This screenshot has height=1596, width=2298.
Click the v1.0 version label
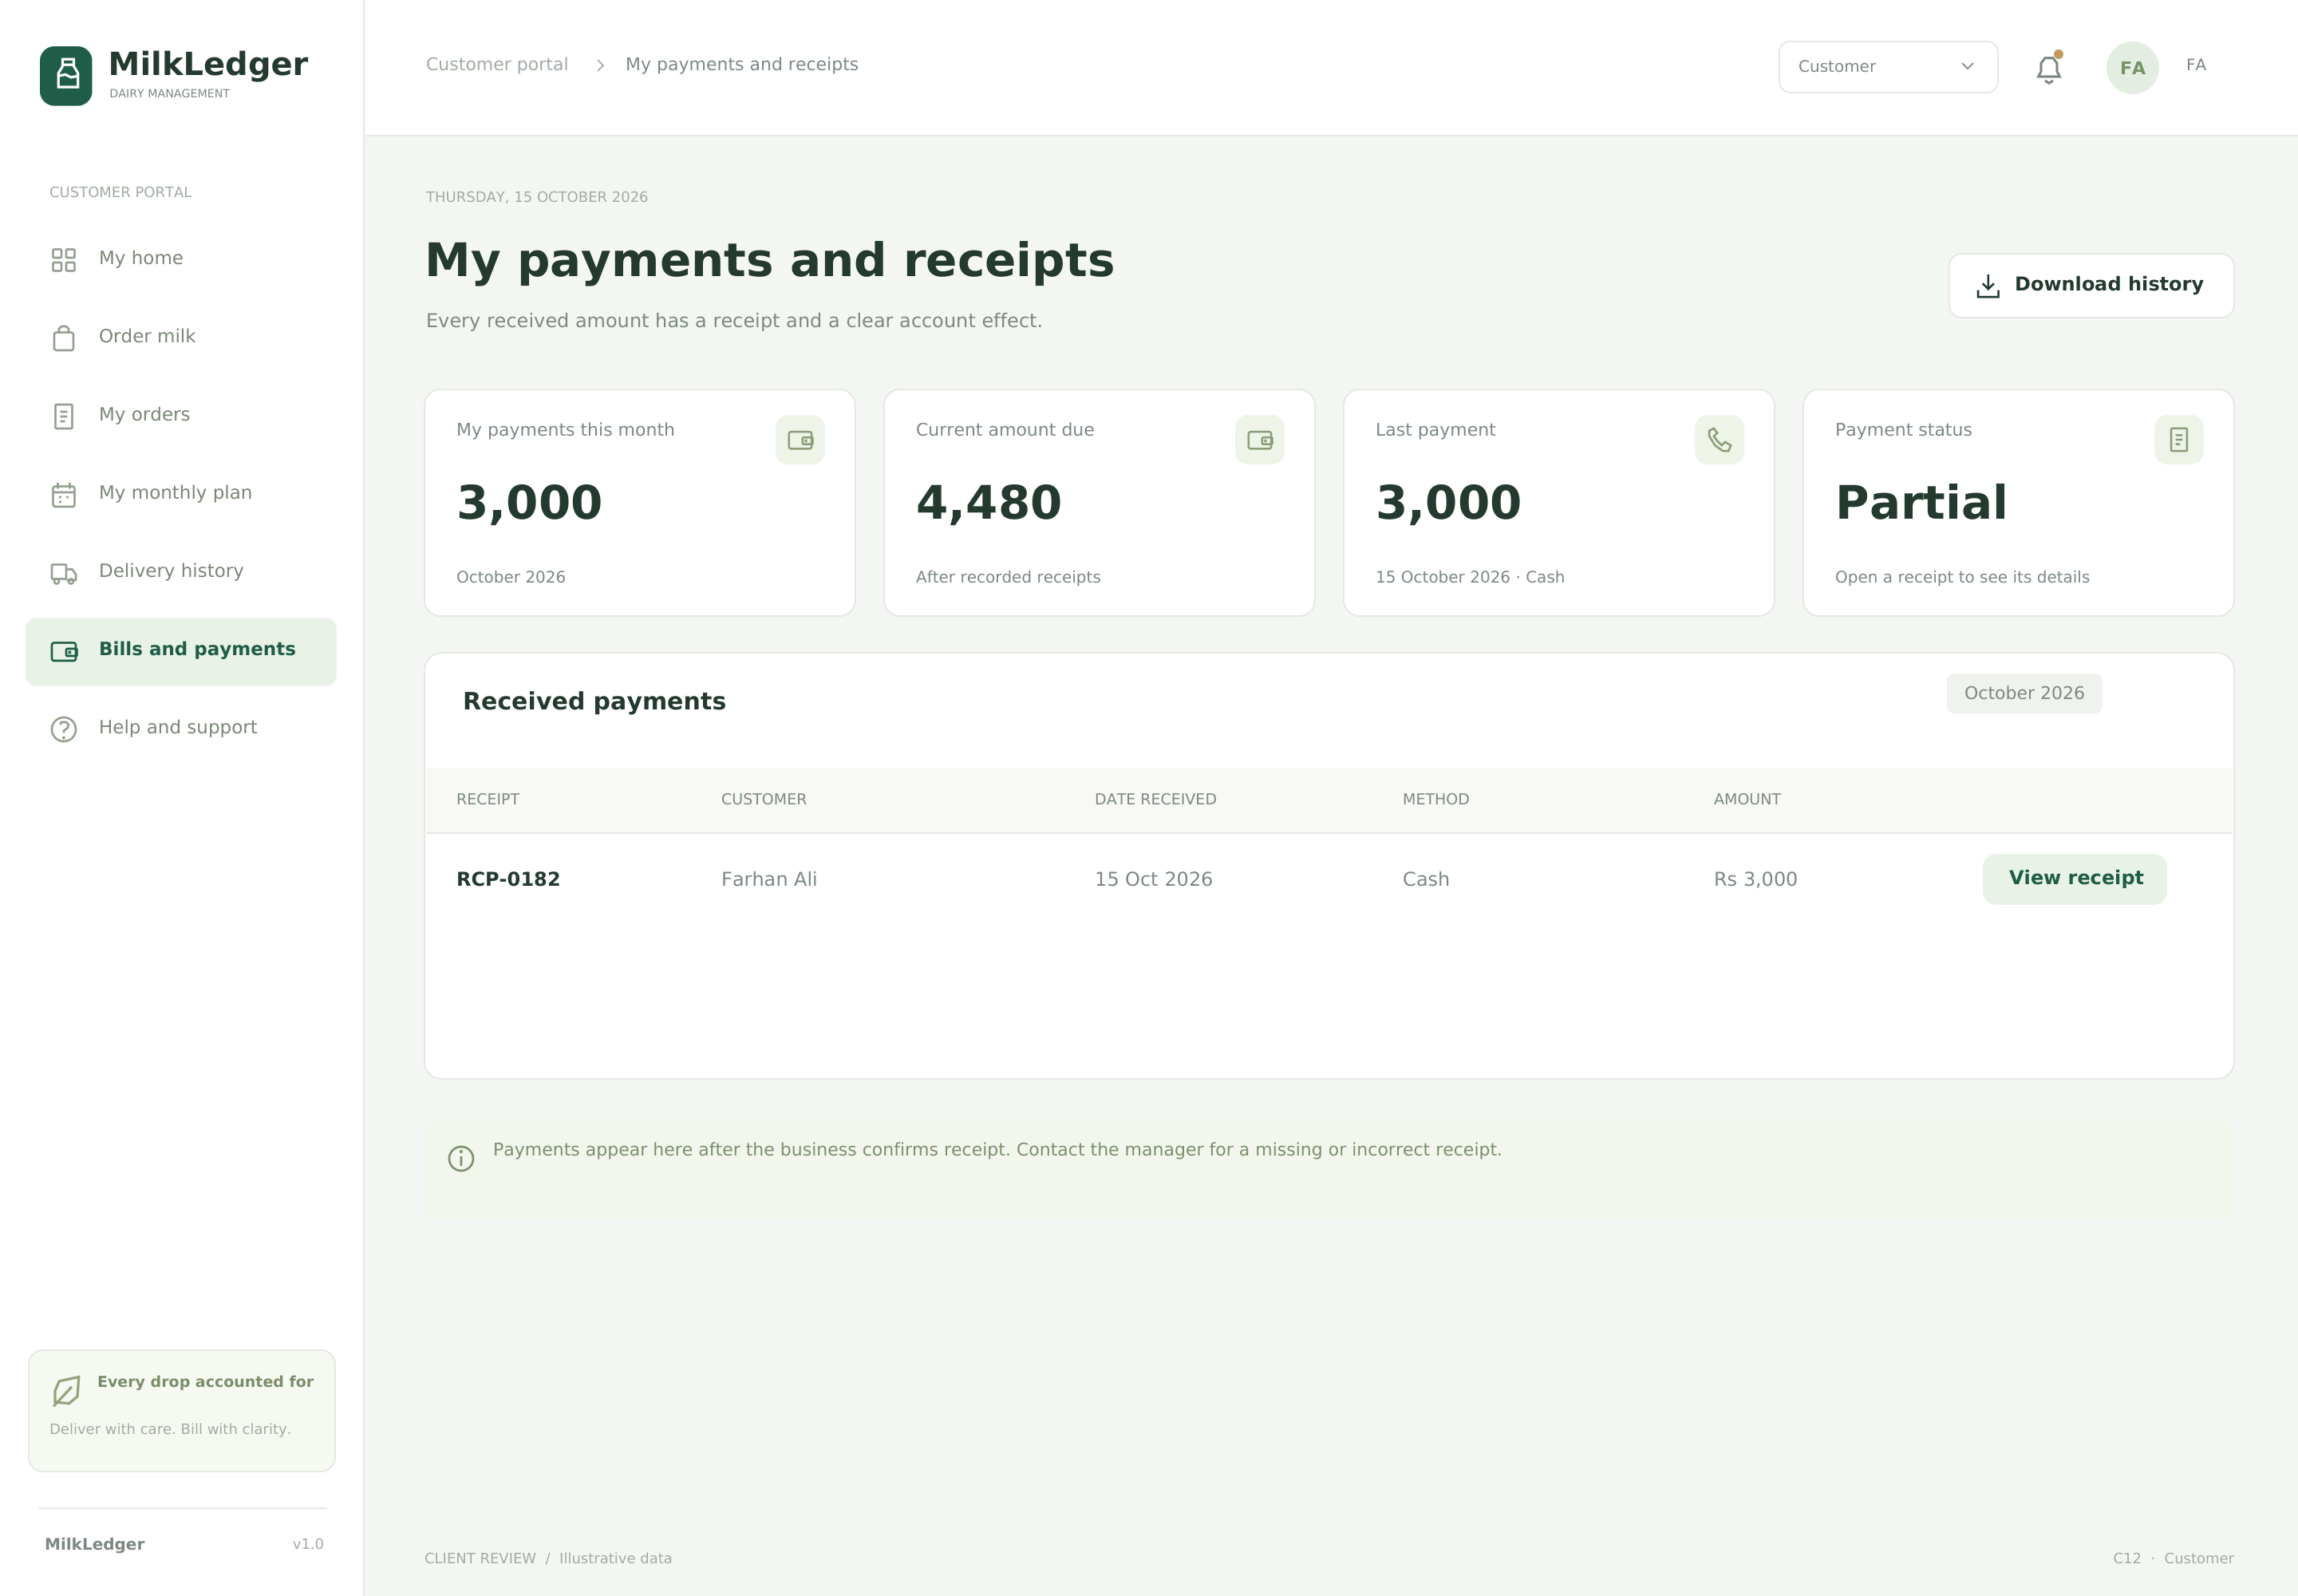[308, 1544]
